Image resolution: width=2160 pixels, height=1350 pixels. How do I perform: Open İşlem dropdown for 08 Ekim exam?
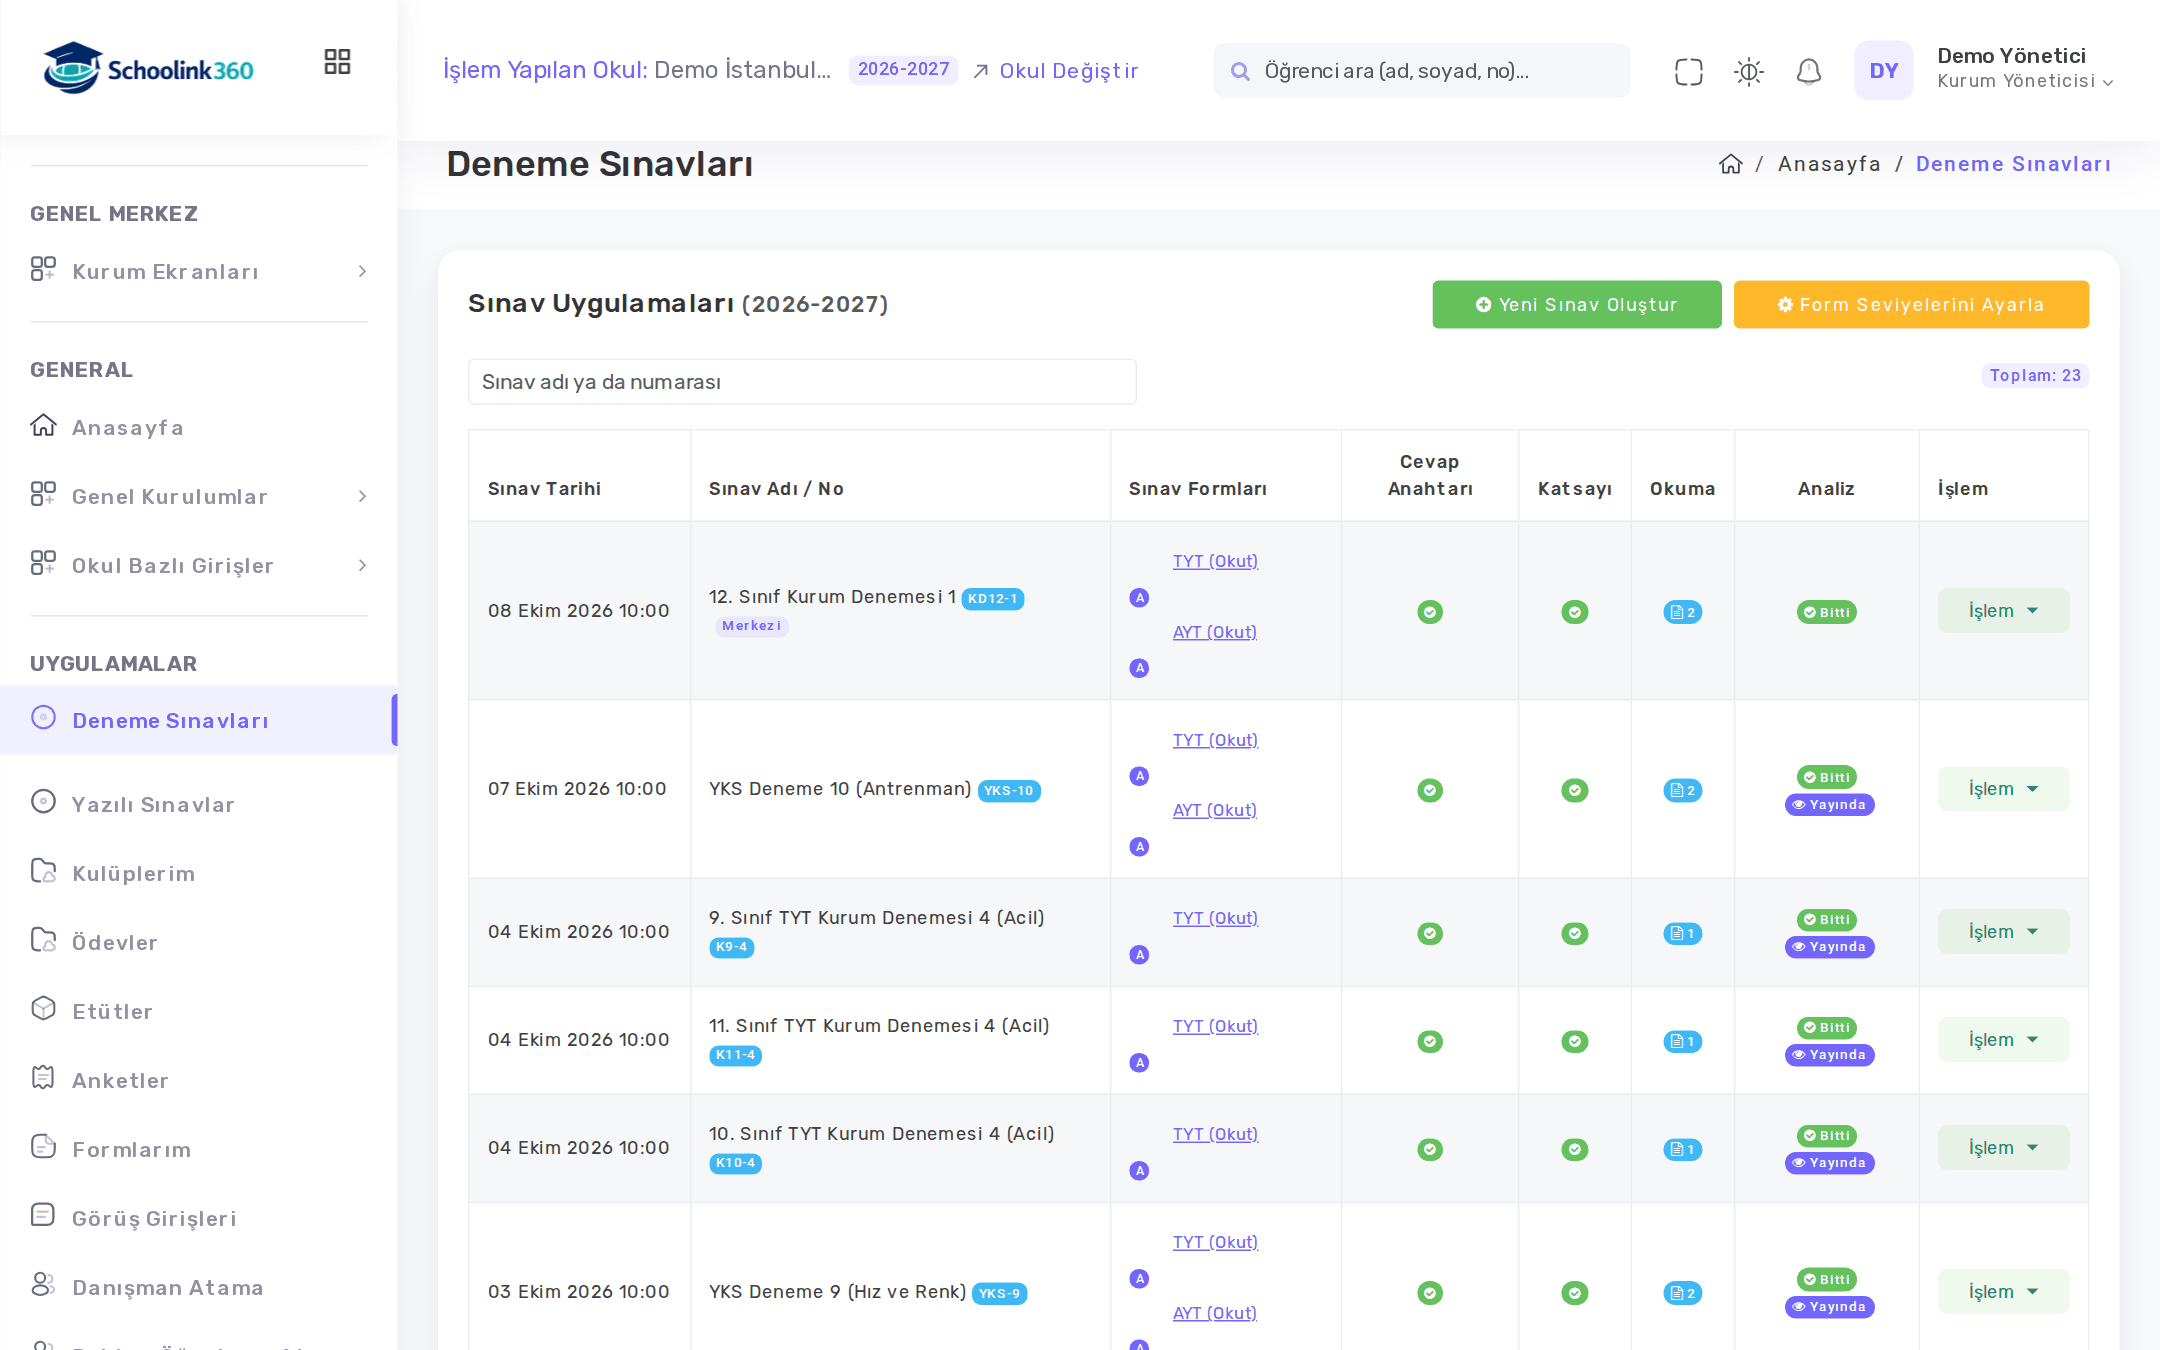coord(2003,611)
